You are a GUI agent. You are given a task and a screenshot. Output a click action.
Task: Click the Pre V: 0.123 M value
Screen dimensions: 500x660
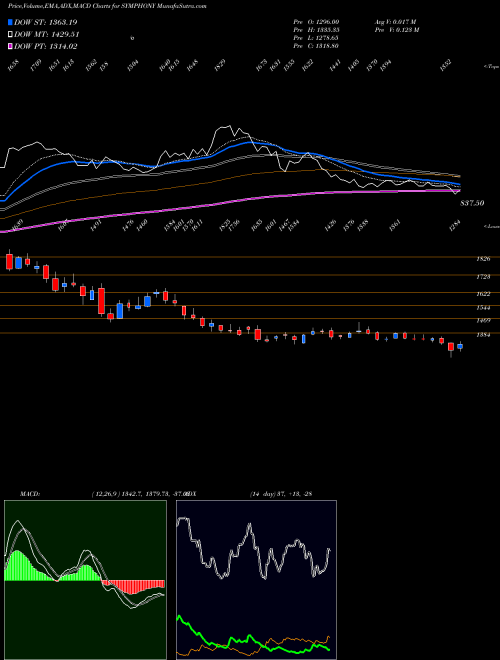pos(397,30)
